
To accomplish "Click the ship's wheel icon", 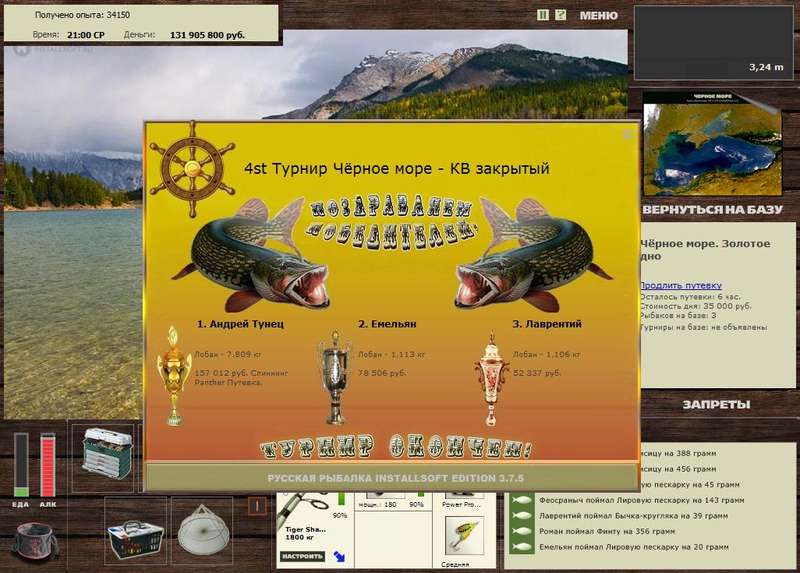I will pos(192,169).
